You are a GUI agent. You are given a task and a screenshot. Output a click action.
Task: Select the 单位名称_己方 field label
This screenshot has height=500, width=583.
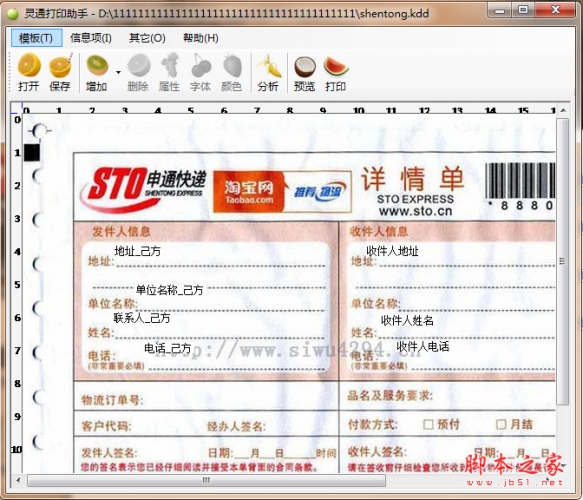pos(170,290)
